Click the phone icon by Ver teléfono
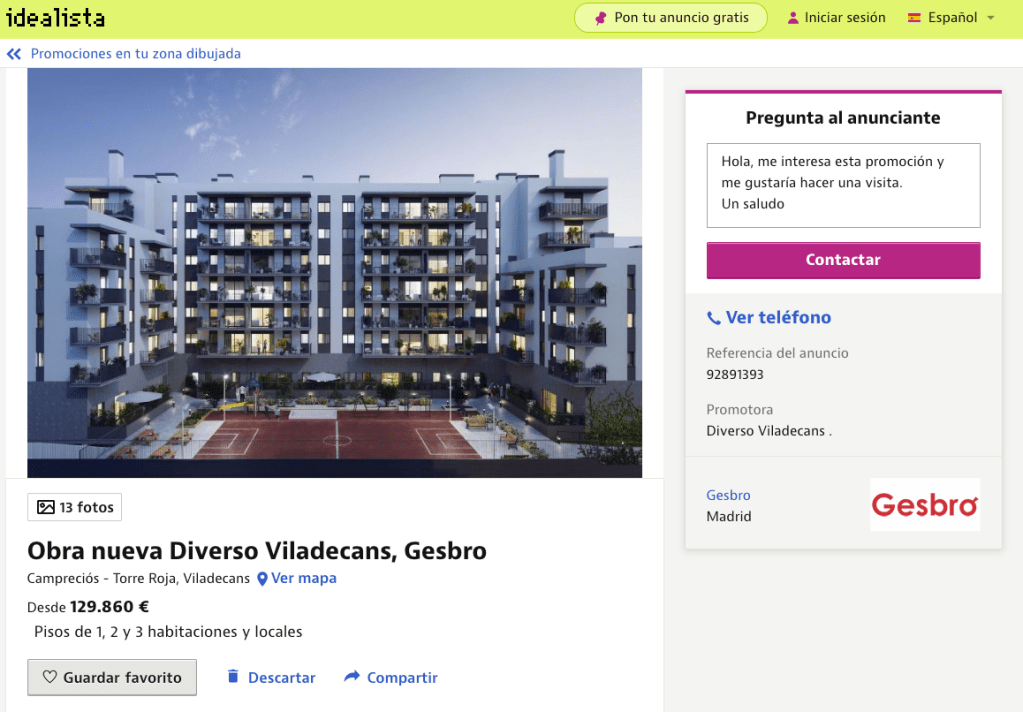 click(x=714, y=318)
